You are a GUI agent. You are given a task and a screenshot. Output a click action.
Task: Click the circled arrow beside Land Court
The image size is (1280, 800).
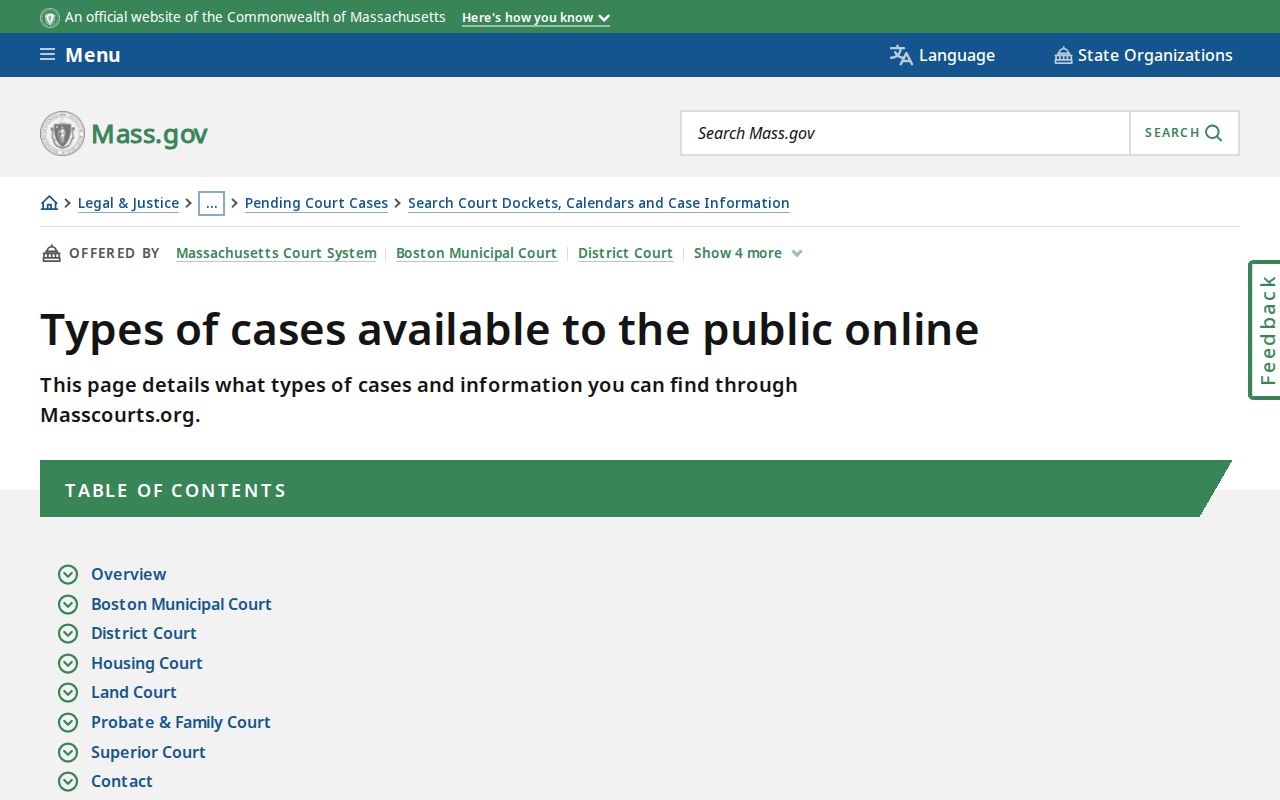(68, 692)
